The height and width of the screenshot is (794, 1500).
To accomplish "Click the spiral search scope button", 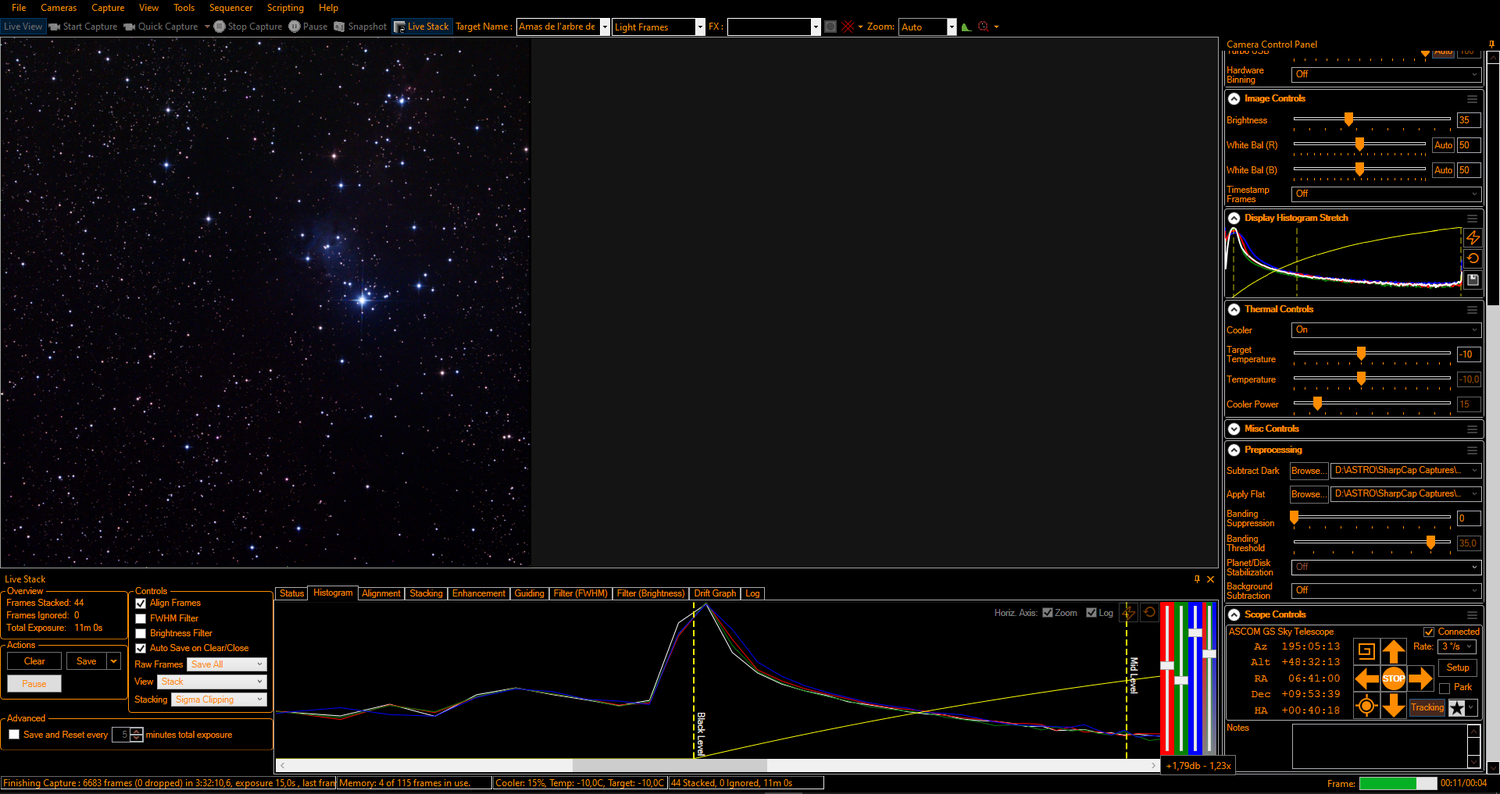I will [x=1366, y=652].
